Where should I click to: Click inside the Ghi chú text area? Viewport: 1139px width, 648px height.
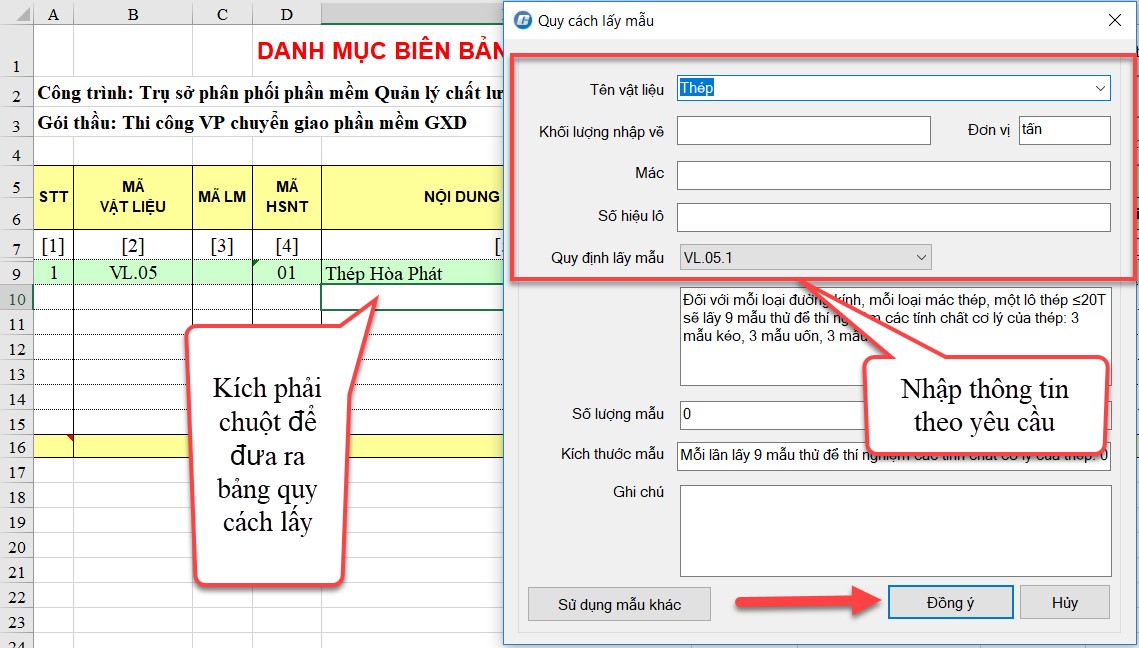point(893,530)
